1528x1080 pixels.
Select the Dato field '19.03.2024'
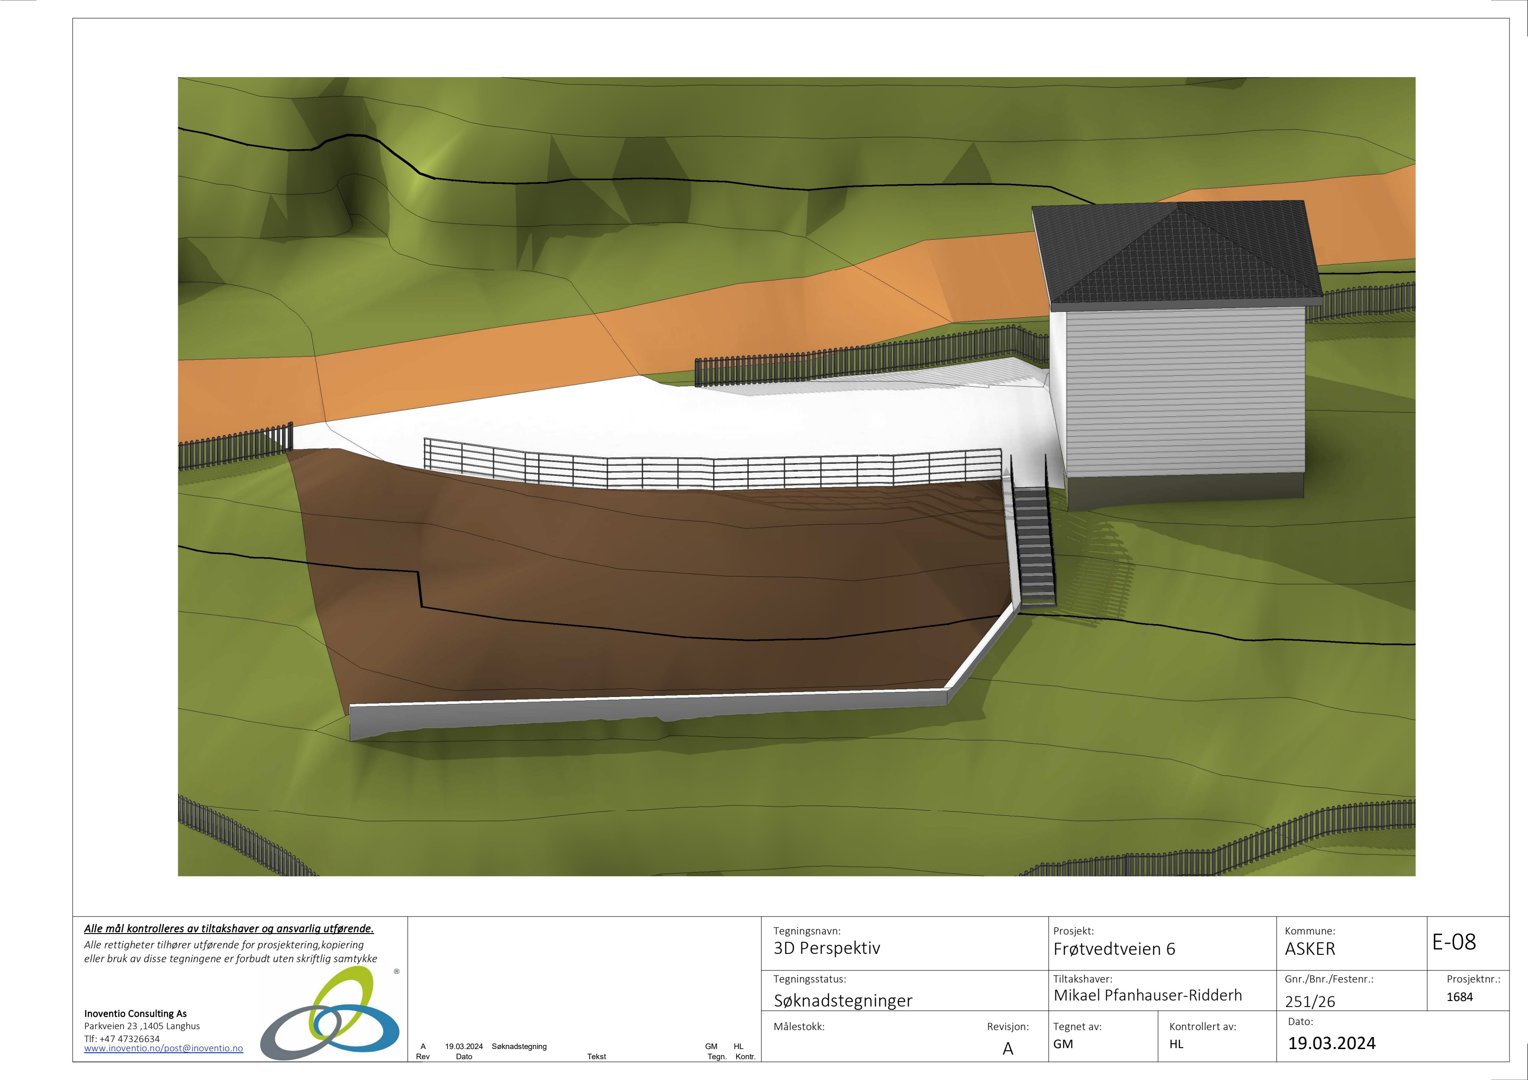(1332, 1042)
